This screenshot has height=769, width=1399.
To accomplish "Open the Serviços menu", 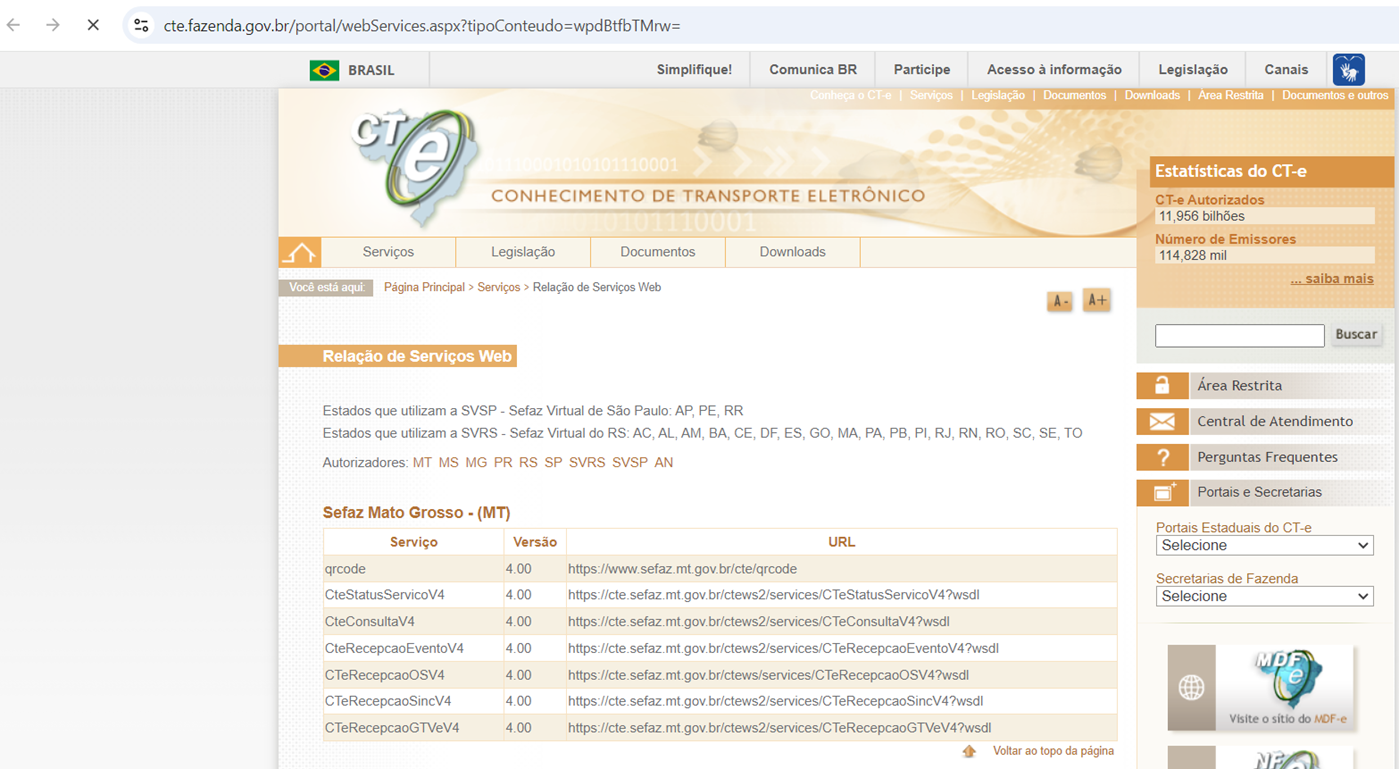I will [388, 252].
